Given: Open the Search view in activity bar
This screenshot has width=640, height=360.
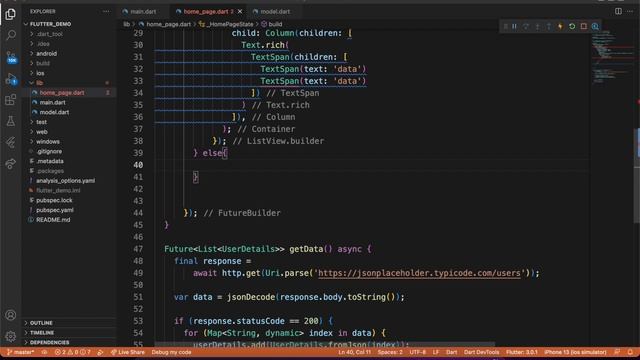Looking at the screenshot, I should [x=11, y=35].
